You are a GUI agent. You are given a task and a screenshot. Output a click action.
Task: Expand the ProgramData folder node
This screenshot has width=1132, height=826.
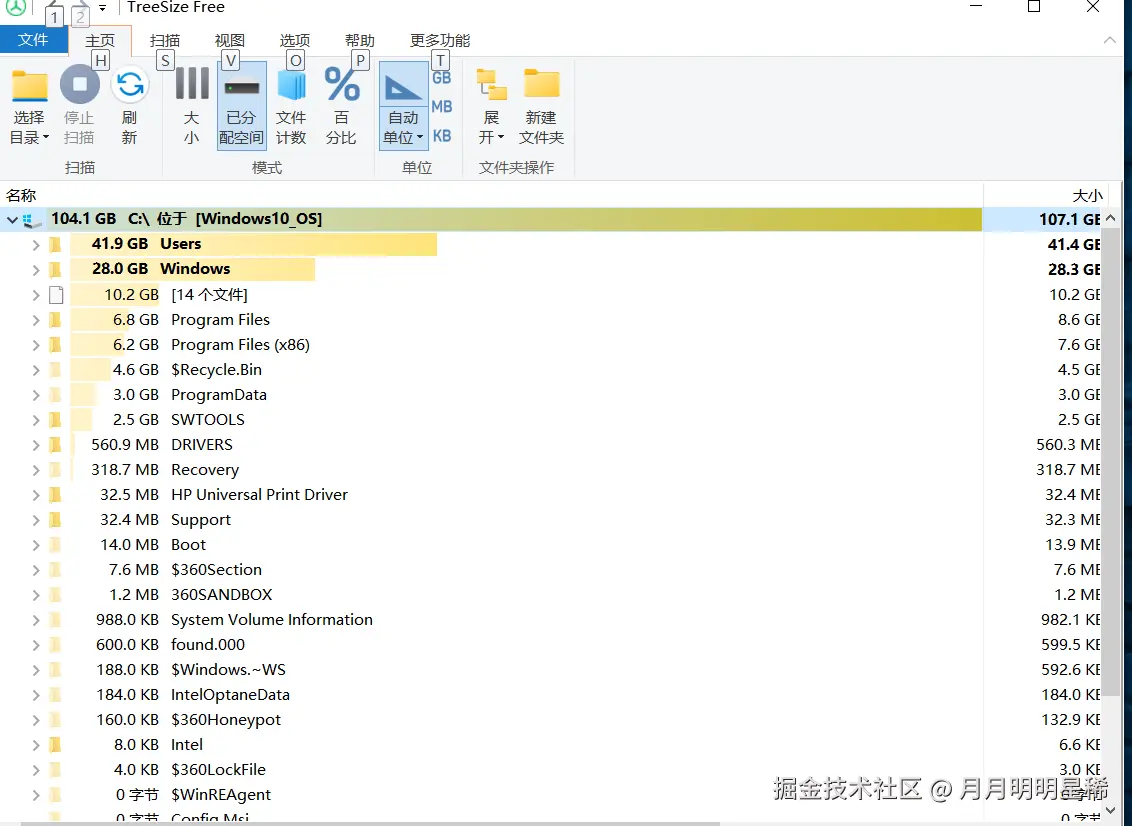click(35, 395)
